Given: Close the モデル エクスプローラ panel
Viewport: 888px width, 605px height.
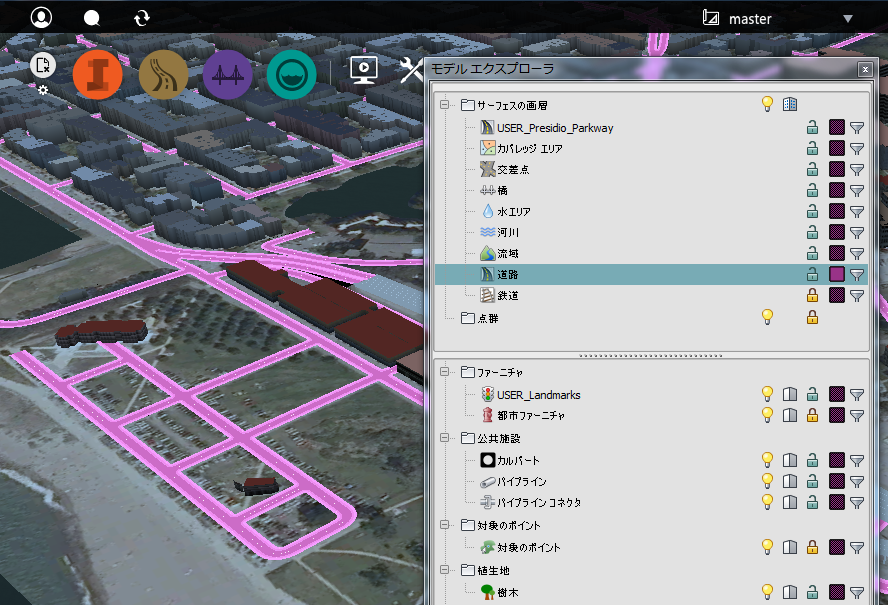Looking at the screenshot, I should (865, 70).
